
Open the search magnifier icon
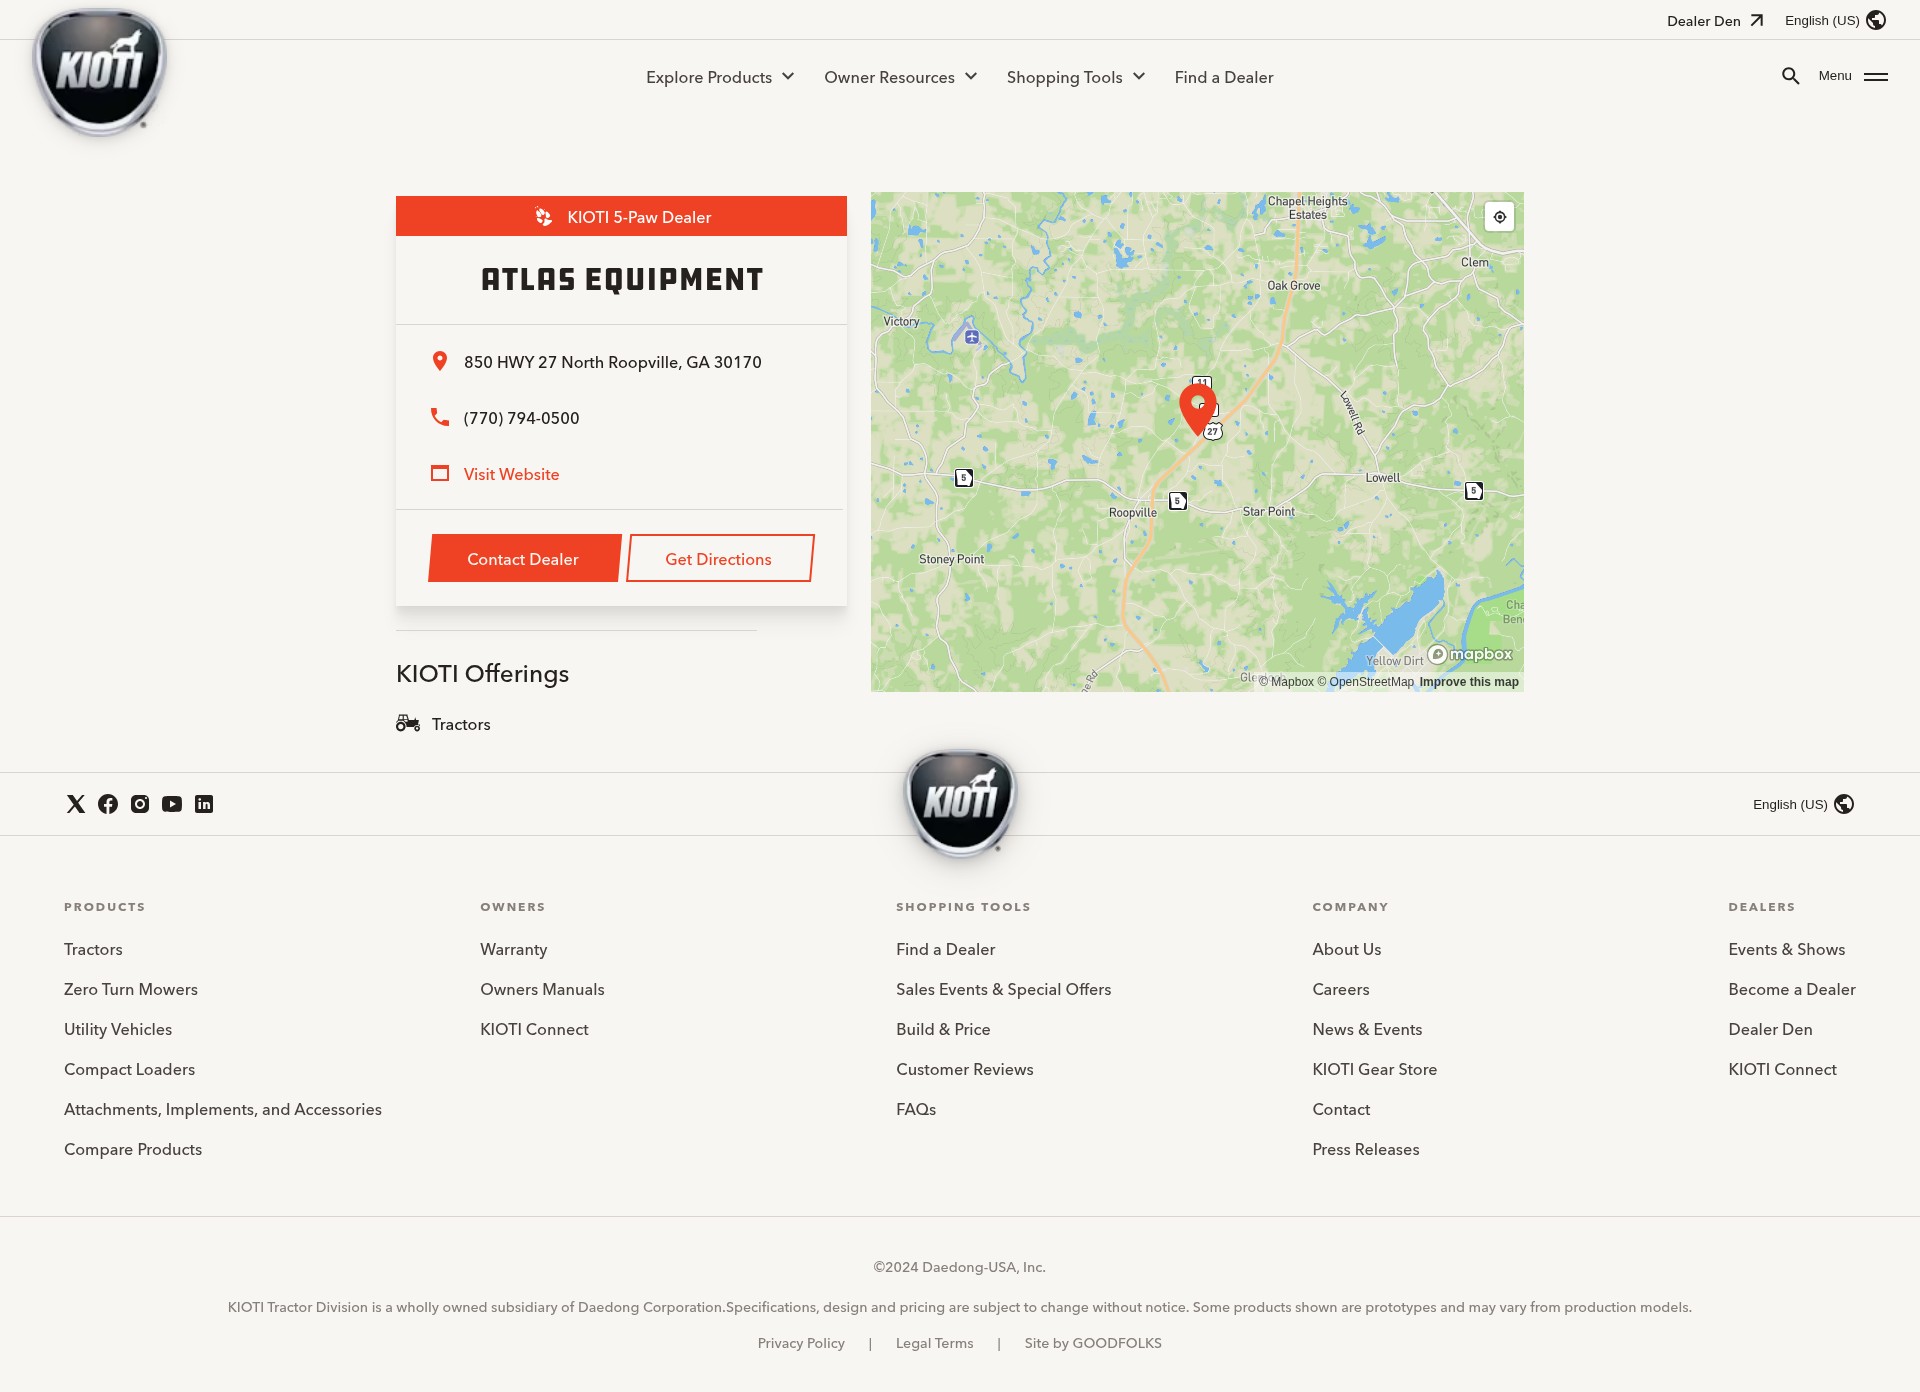pyautogui.click(x=1790, y=76)
